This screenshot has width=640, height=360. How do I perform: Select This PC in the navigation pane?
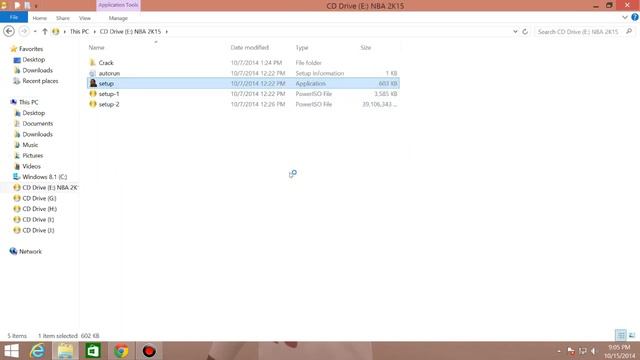click(29, 102)
